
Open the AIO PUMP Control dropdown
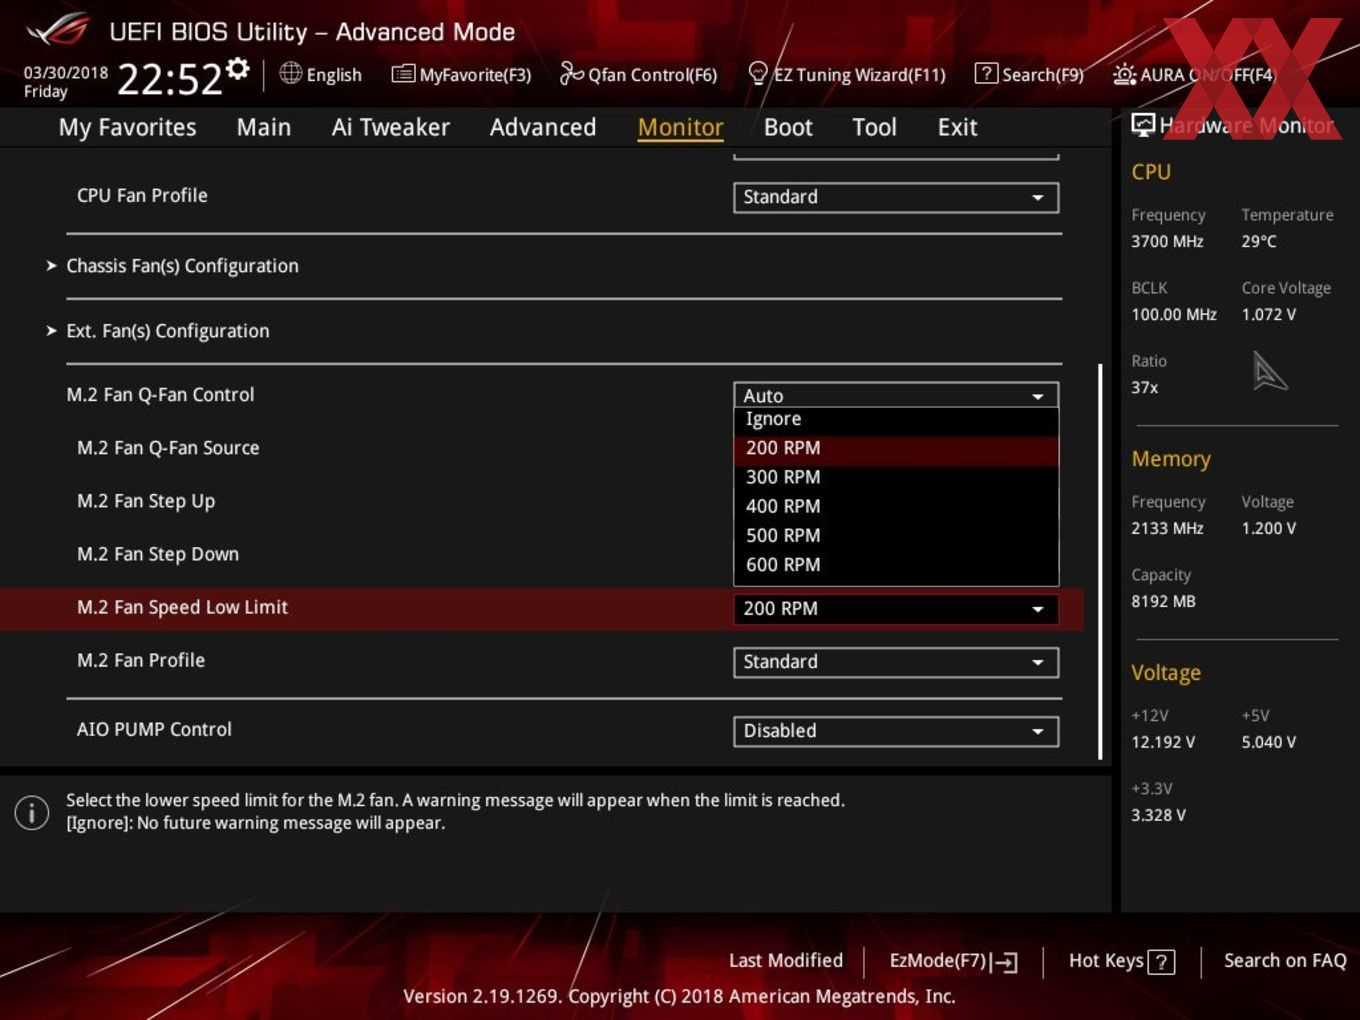pyautogui.click(x=896, y=731)
